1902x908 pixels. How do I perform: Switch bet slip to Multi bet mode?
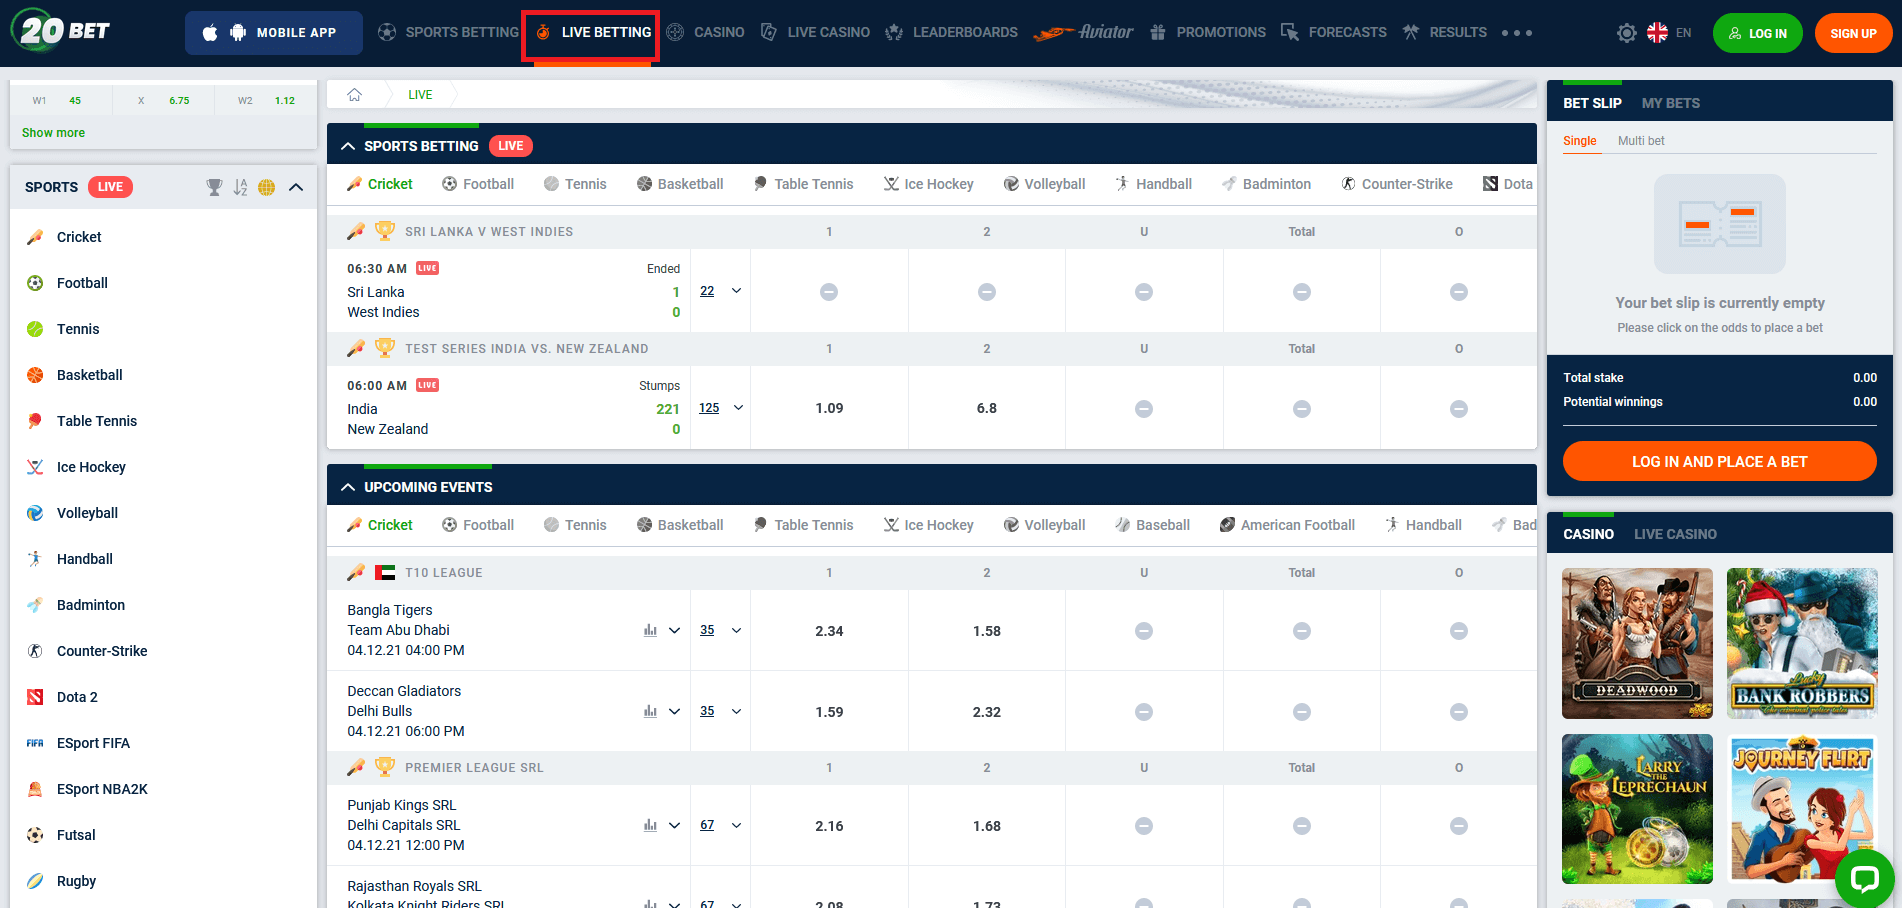point(1641,141)
